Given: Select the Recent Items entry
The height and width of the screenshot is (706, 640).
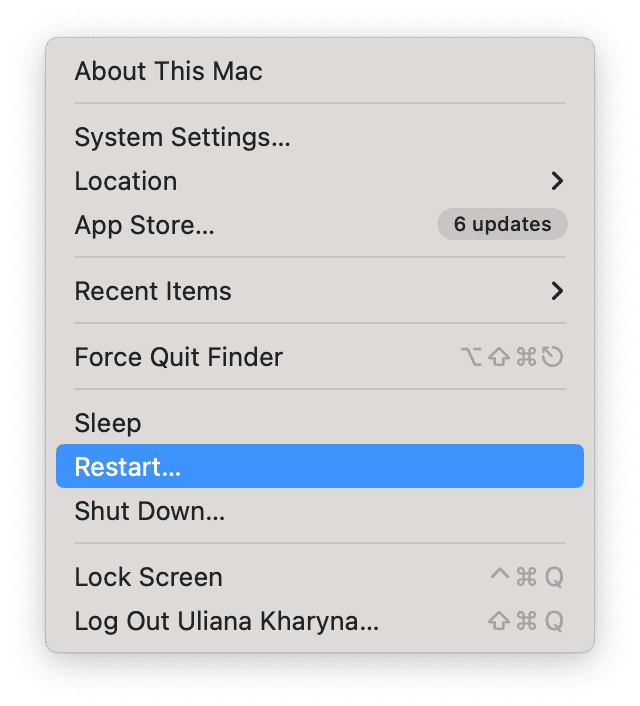Looking at the screenshot, I should [153, 291].
